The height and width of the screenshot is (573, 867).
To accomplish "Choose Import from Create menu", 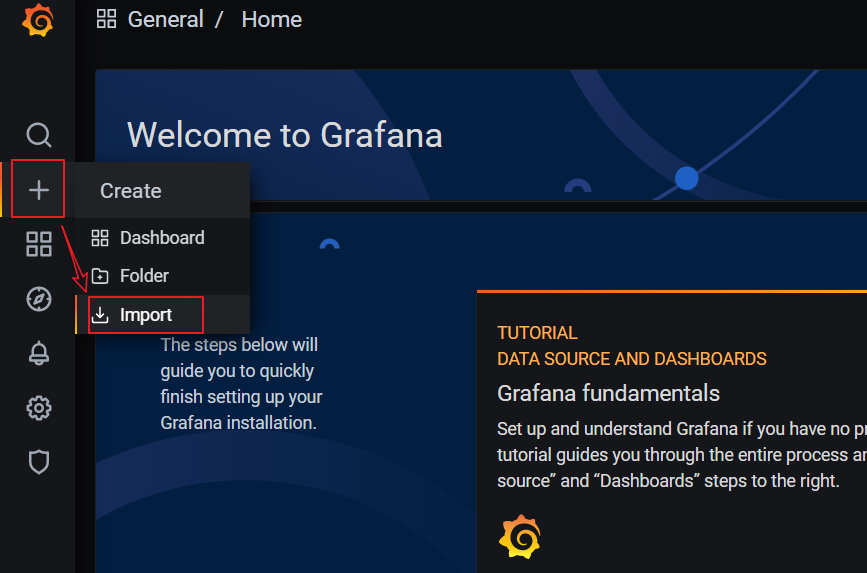I will point(162,314).
